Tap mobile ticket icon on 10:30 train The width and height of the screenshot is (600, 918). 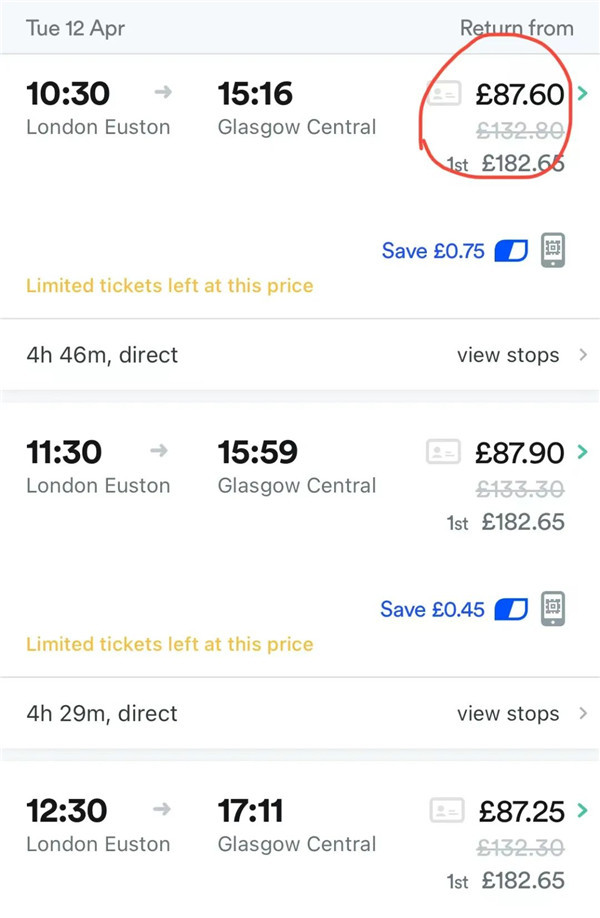[553, 250]
